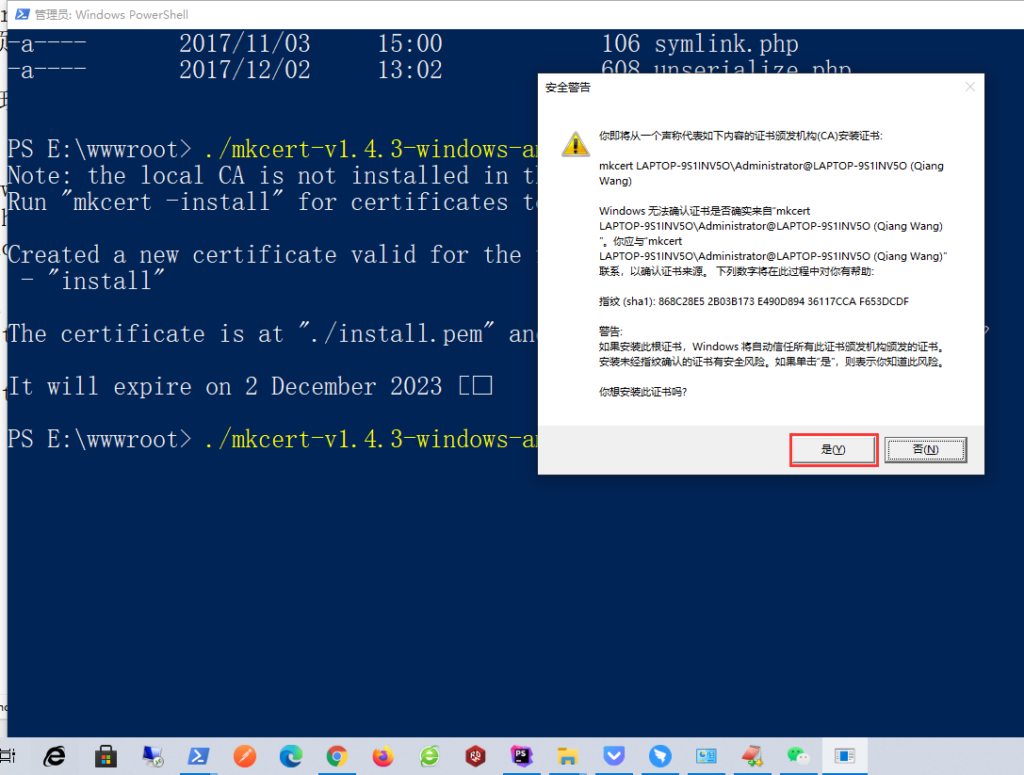Viewport: 1024px width, 775px height.
Task: Close the 安全警告 dialog
Action: point(969,88)
